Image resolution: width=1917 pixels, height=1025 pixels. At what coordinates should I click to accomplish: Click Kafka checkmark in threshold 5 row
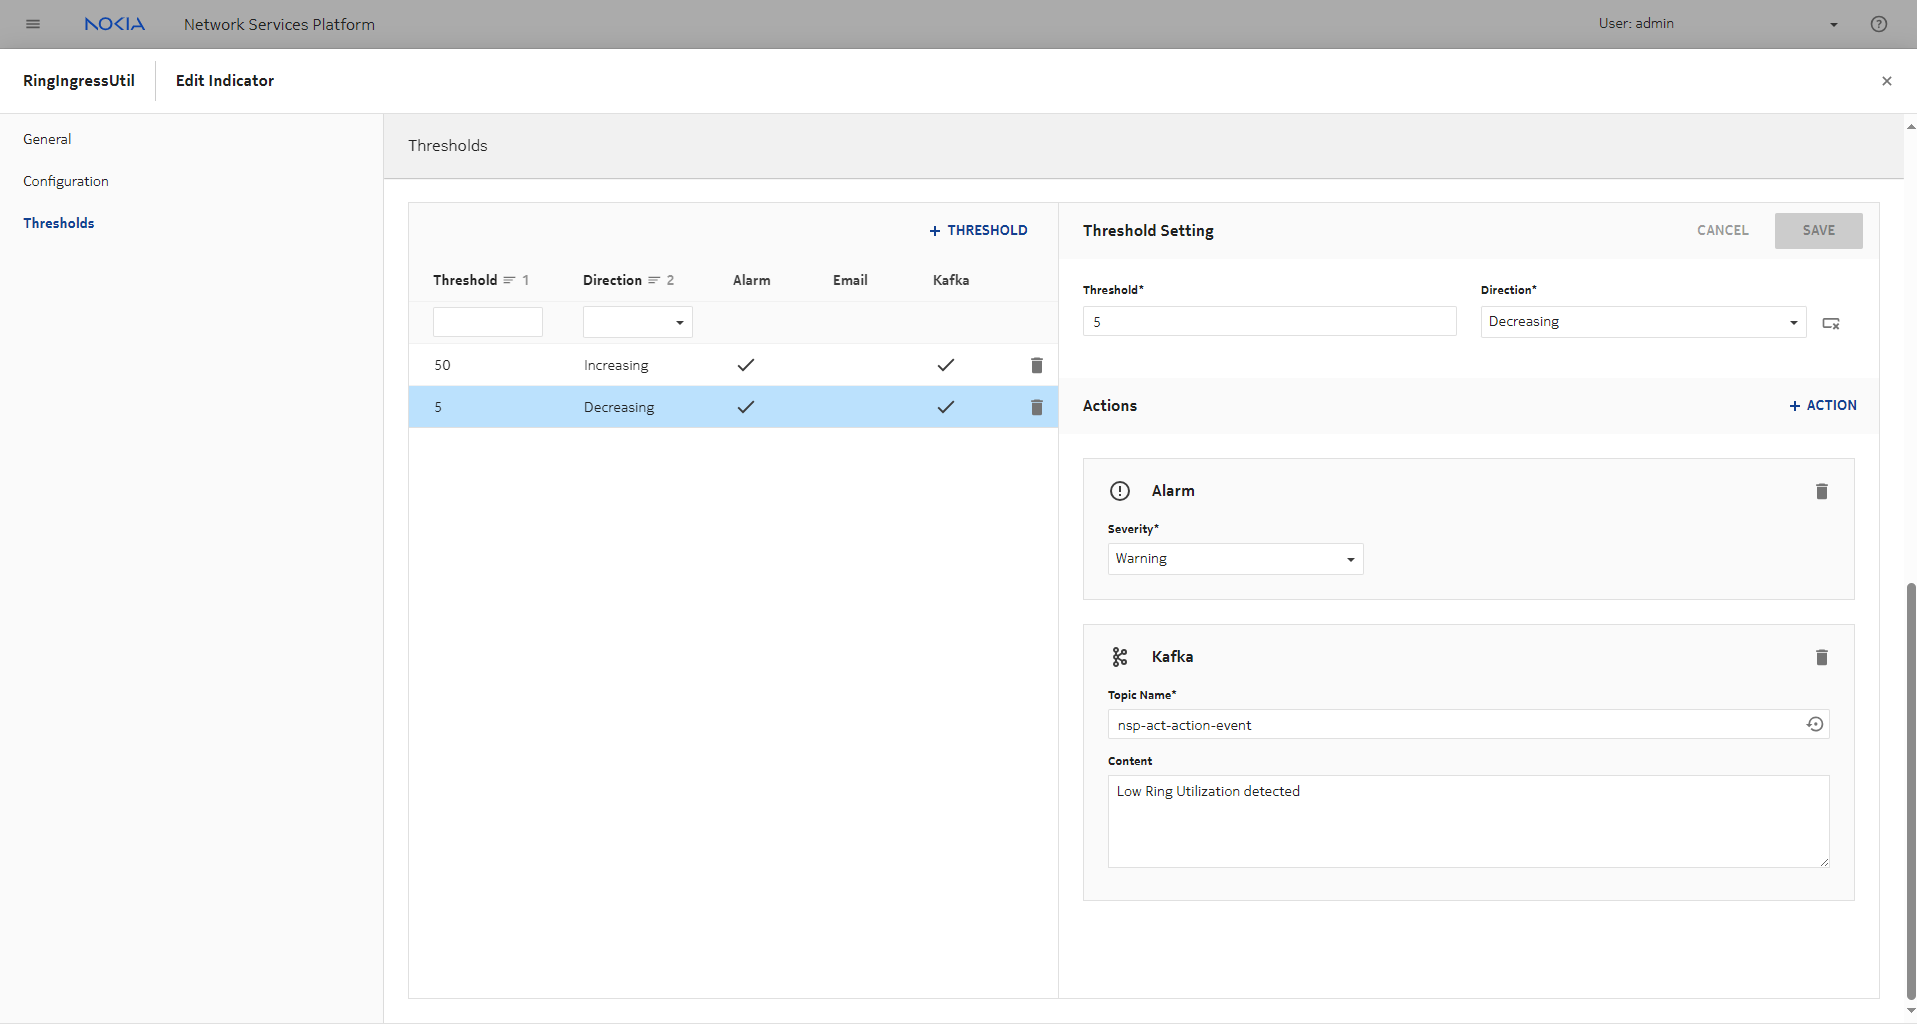[945, 407]
